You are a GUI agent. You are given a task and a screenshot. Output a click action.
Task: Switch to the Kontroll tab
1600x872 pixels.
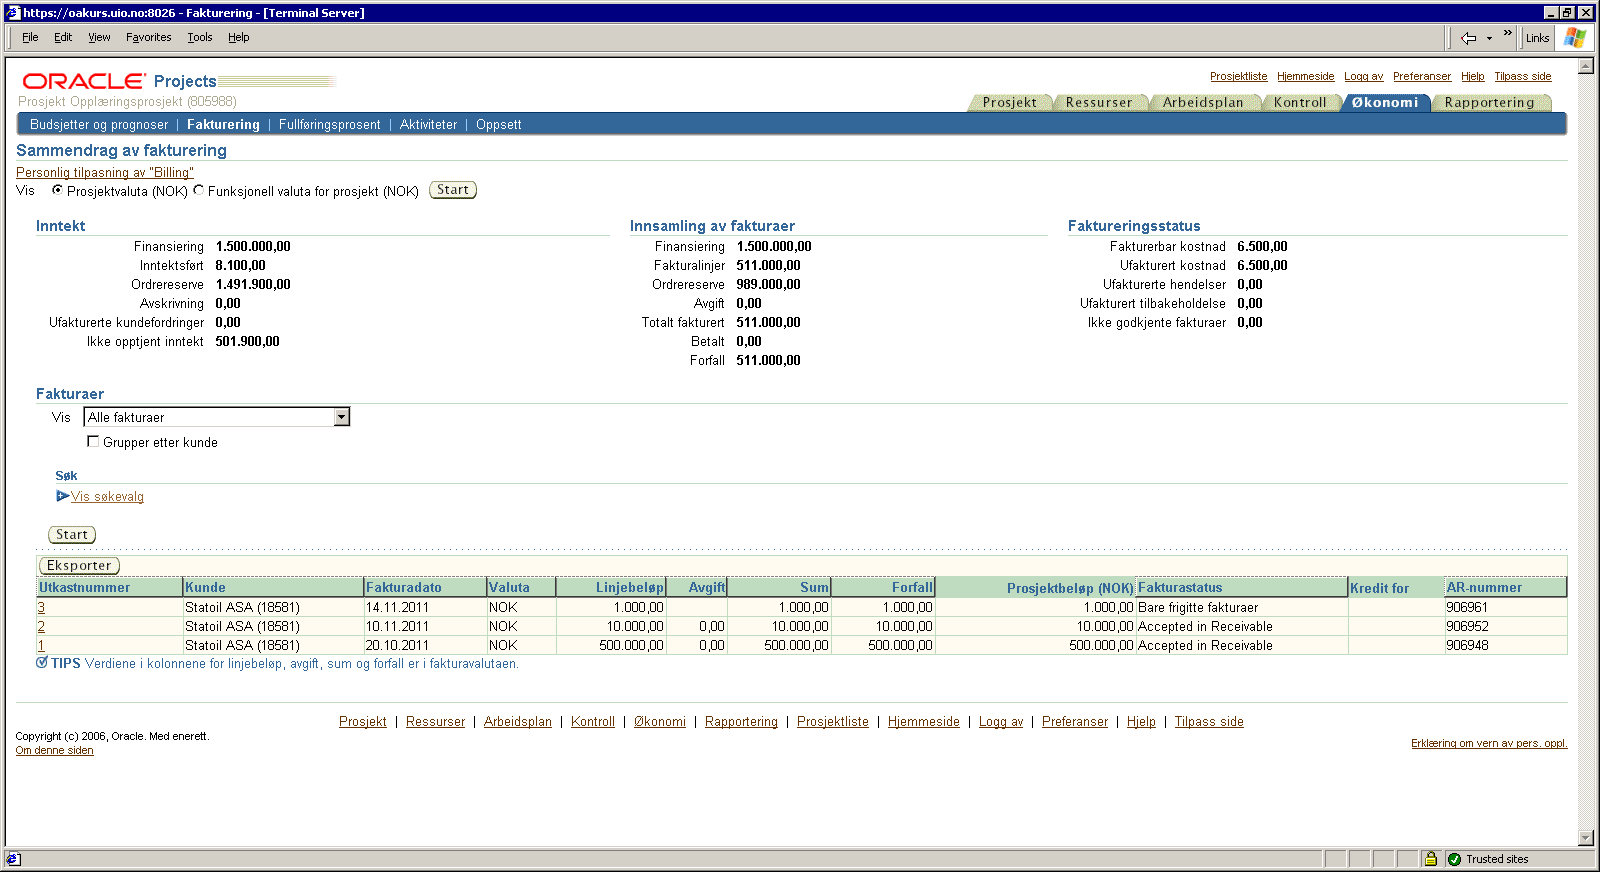pos(1300,102)
